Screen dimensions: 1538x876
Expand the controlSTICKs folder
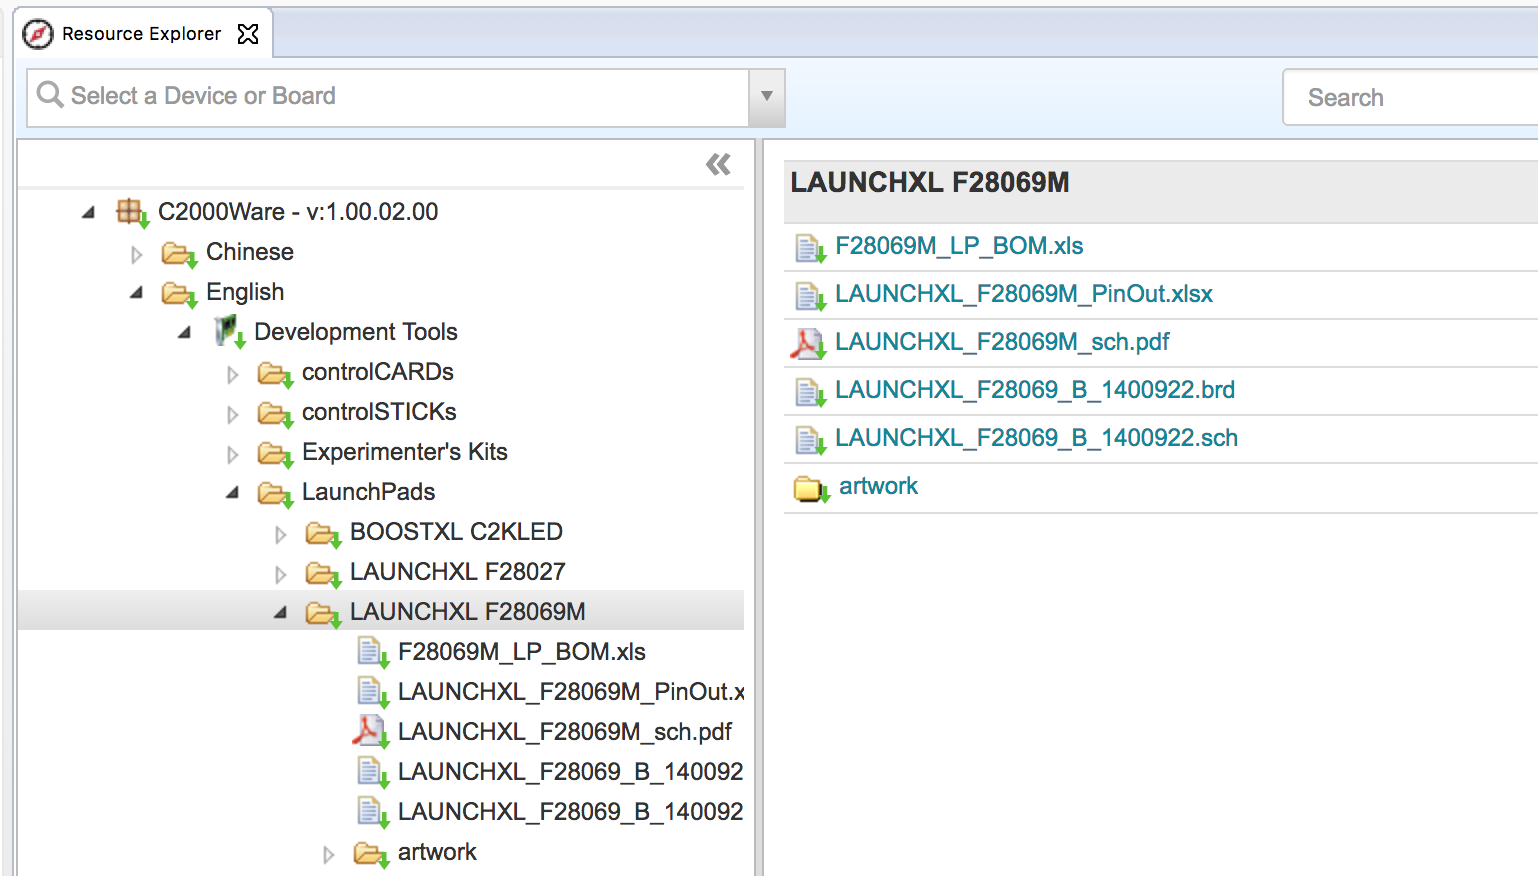pos(233,414)
